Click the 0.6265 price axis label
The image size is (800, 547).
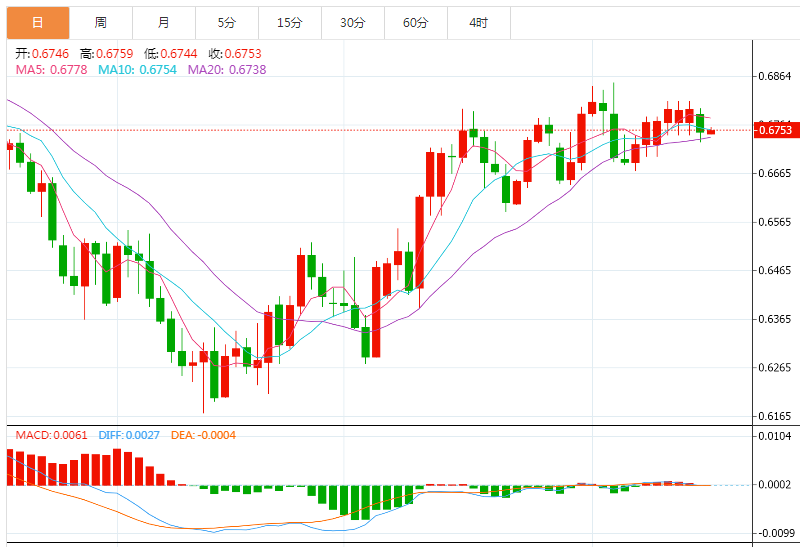(774, 367)
